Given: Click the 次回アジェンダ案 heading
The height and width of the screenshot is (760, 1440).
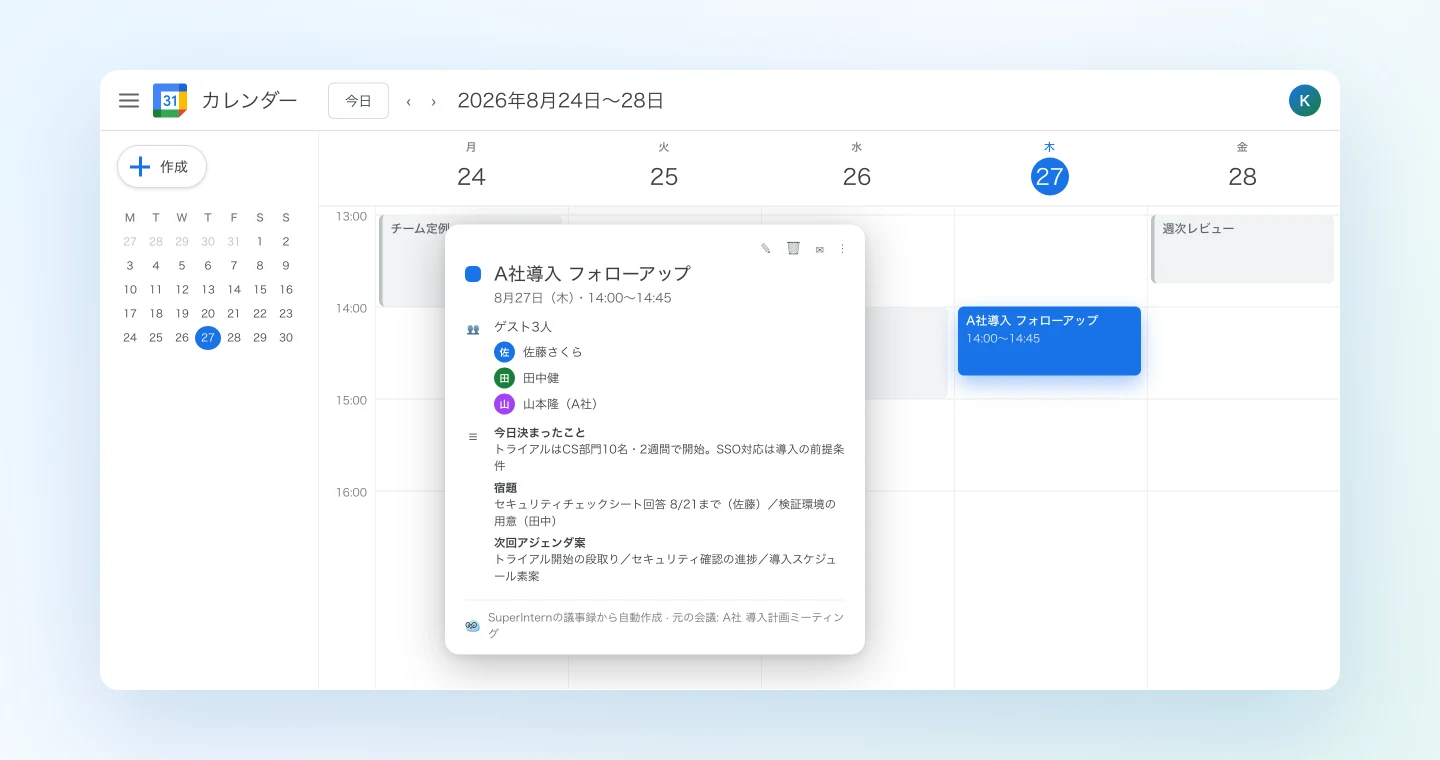Looking at the screenshot, I should coord(540,543).
